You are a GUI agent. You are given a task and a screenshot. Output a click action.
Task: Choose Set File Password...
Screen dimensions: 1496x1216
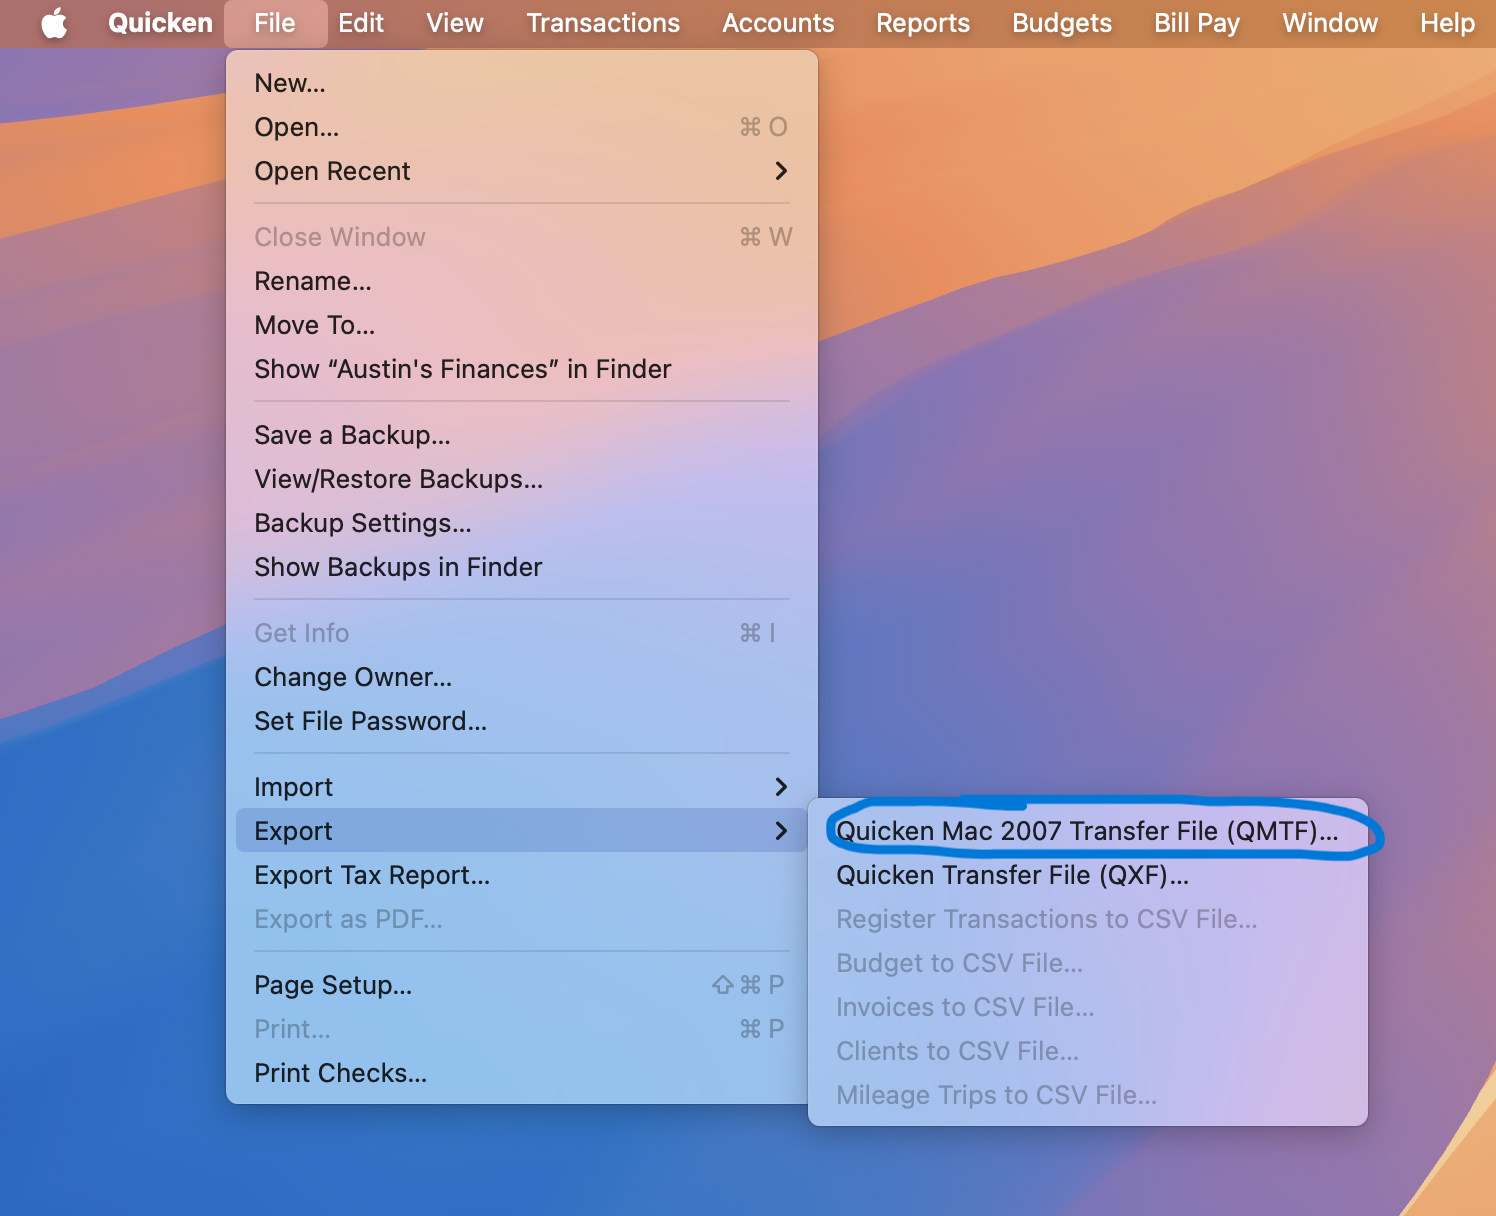521,721
